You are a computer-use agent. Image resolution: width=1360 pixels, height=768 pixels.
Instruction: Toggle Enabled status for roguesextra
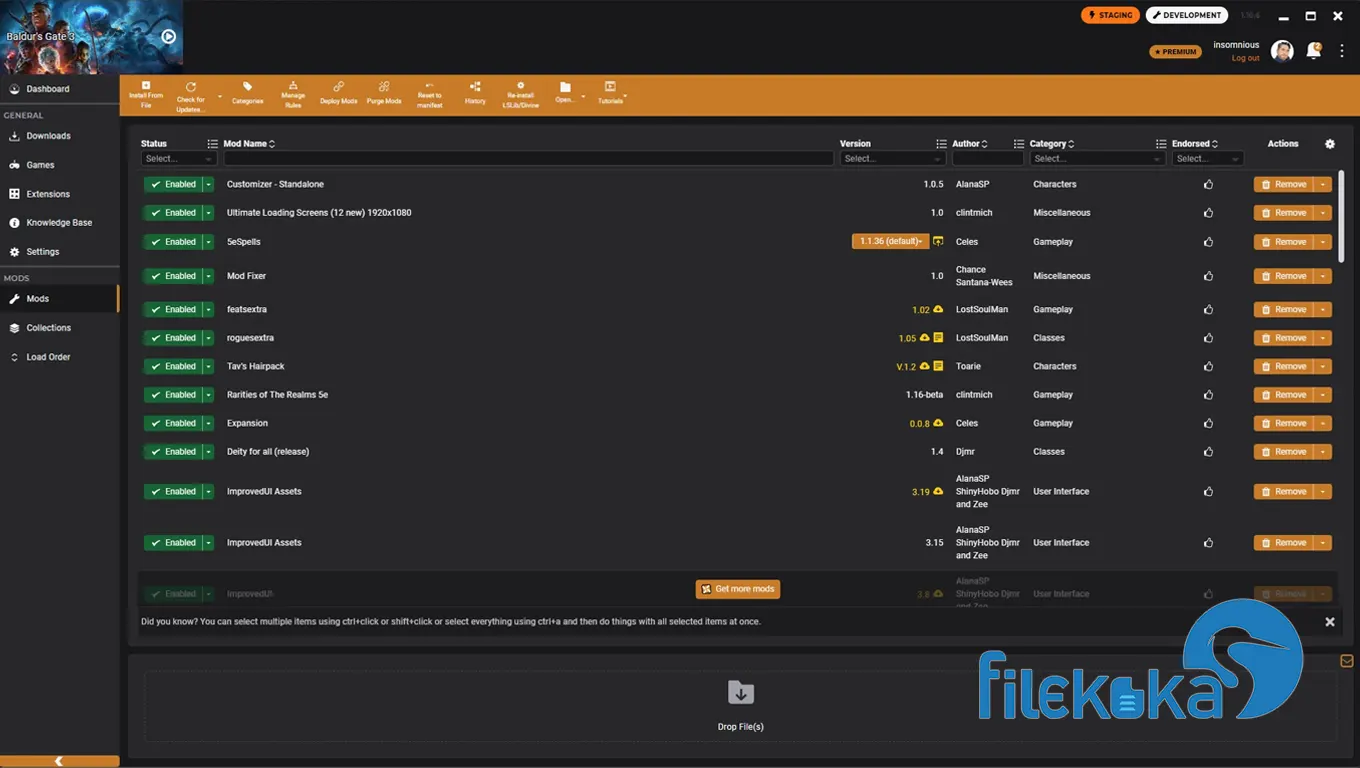tap(173, 338)
